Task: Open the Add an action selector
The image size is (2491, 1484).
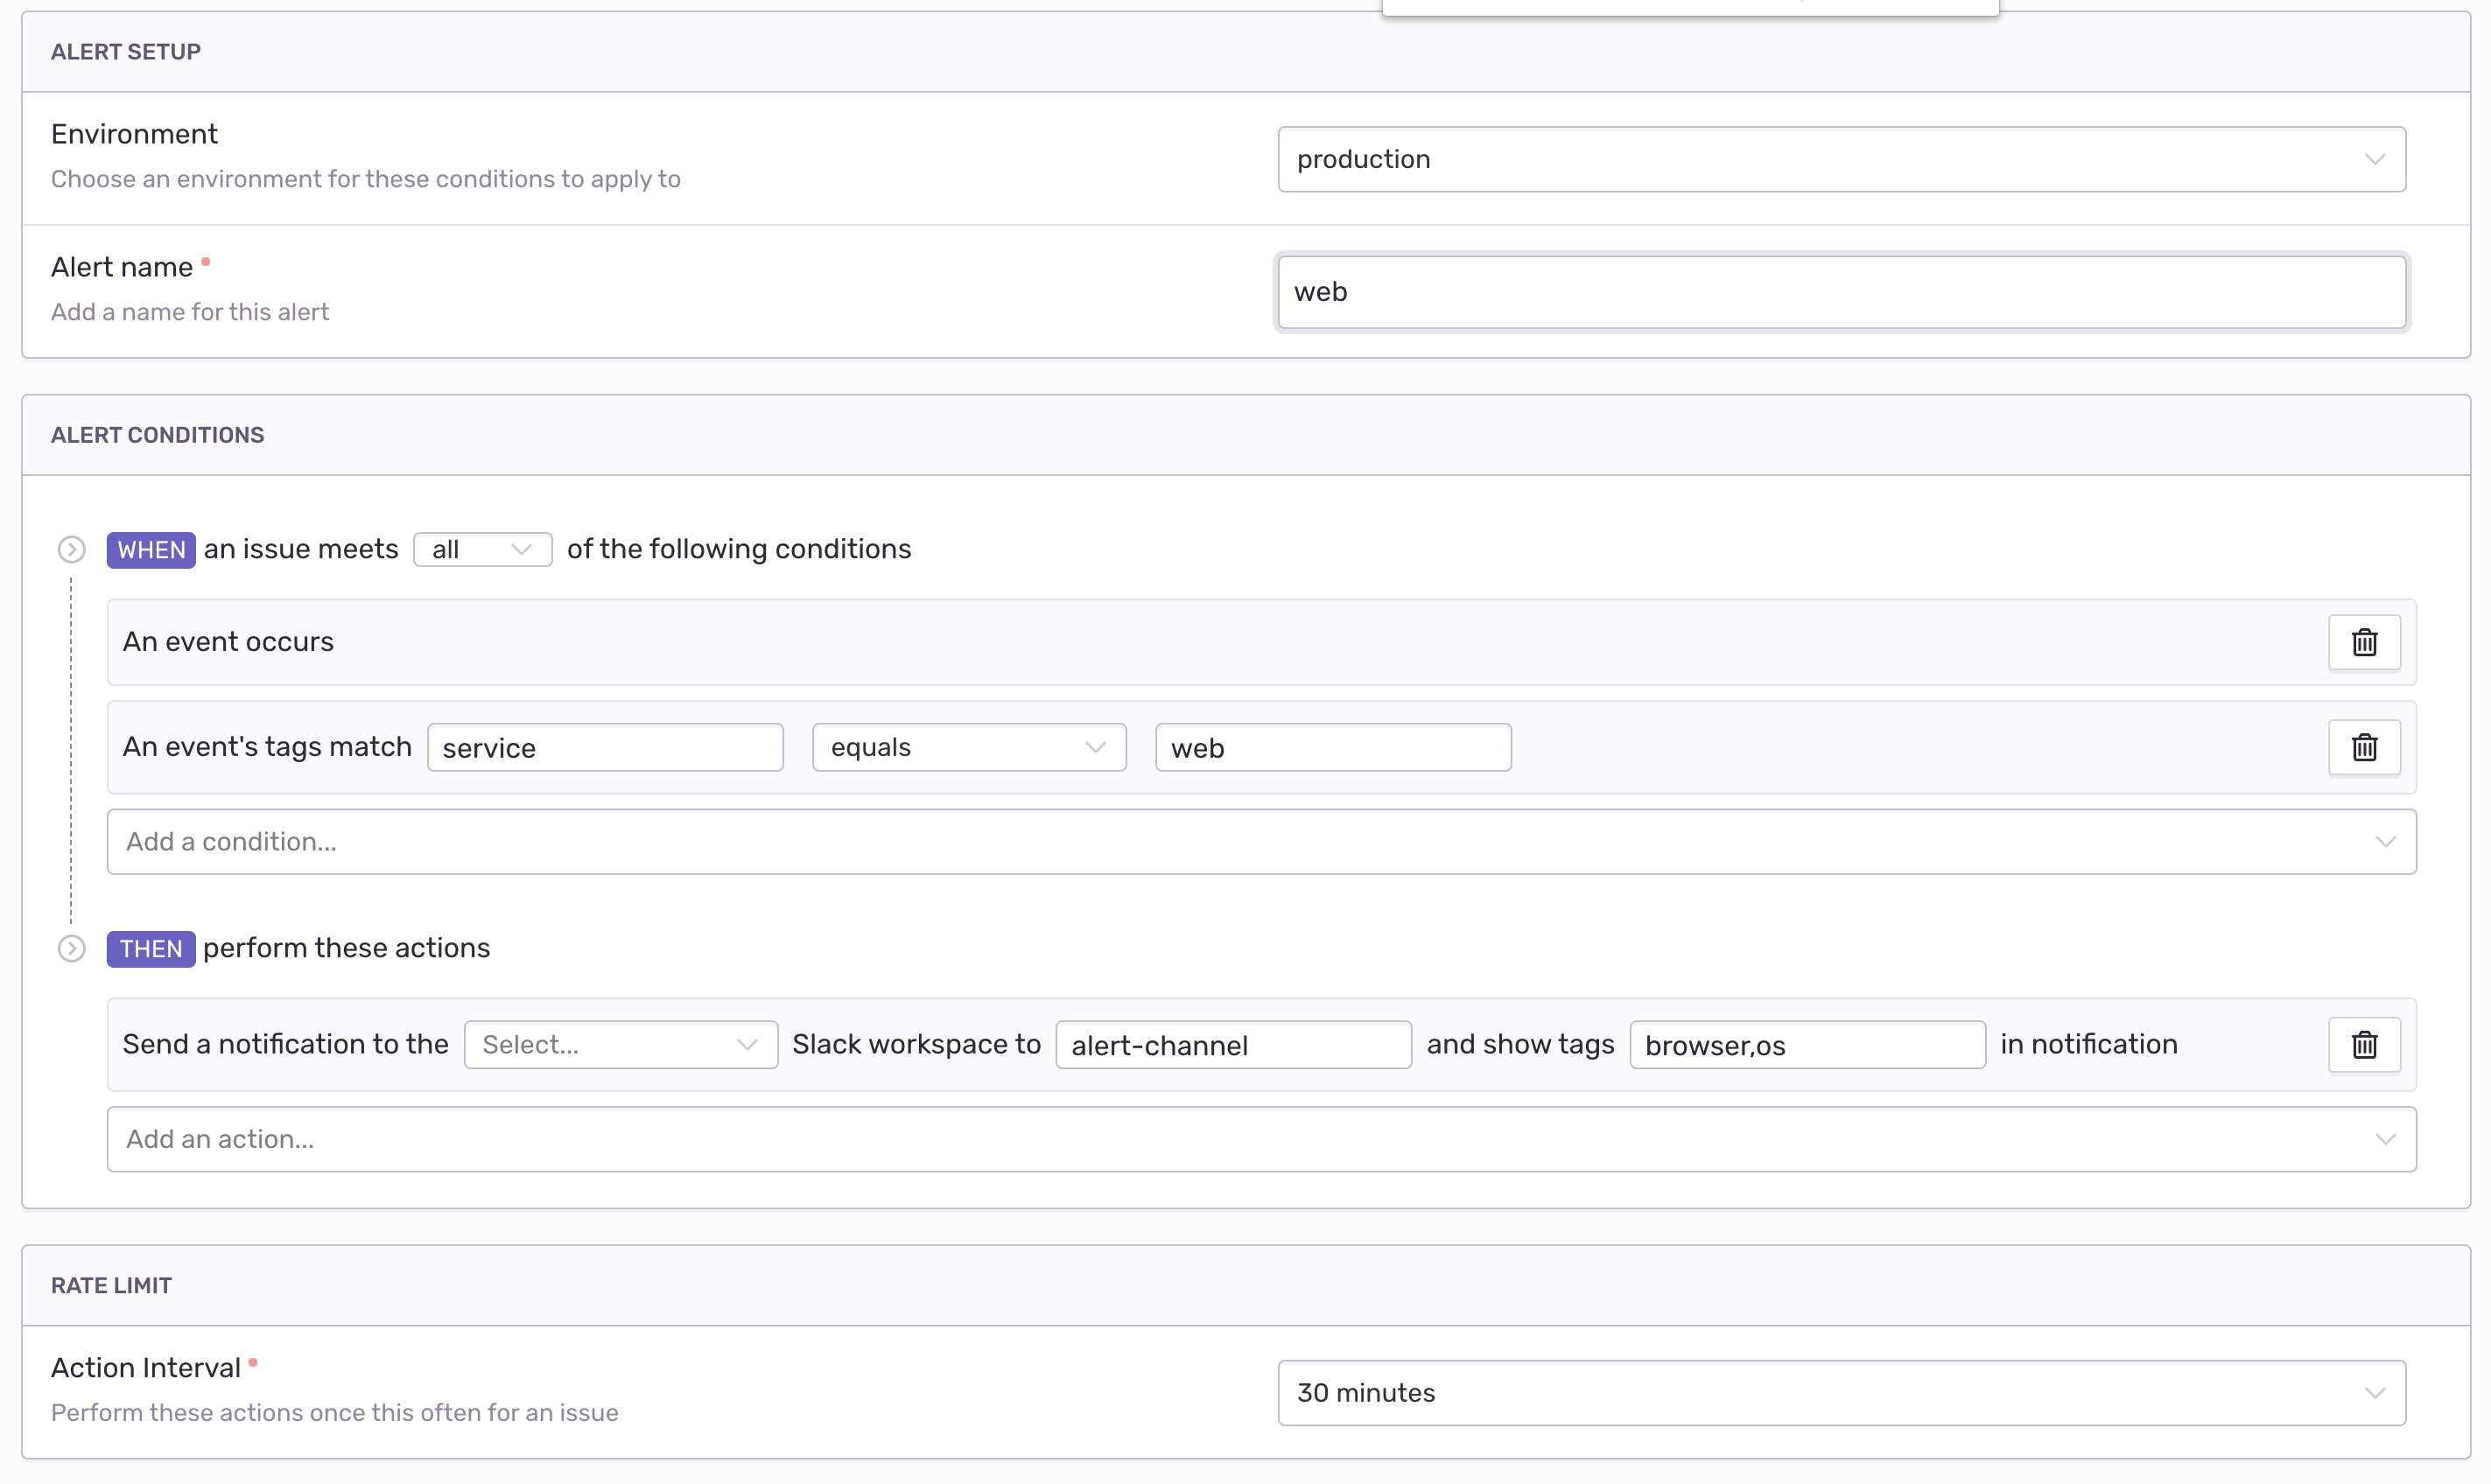Action: [1200, 1138]
